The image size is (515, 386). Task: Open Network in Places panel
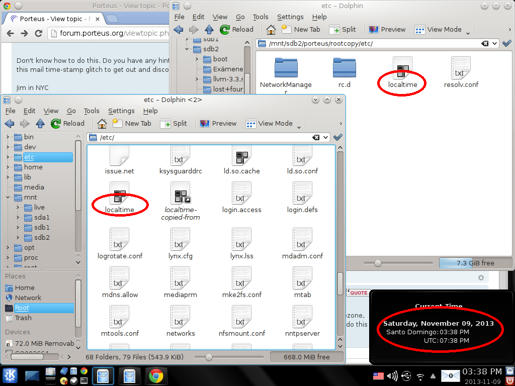tap(23, 298)
